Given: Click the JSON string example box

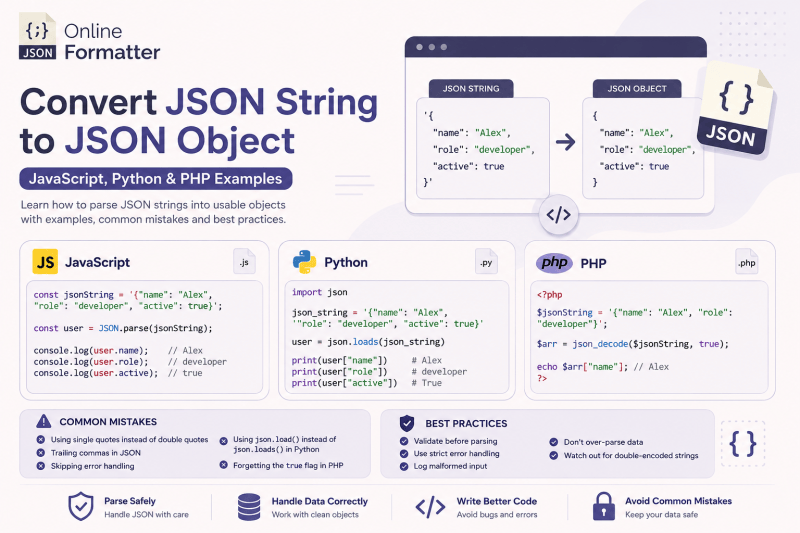Looking at the screenshot, I should 483,148.
